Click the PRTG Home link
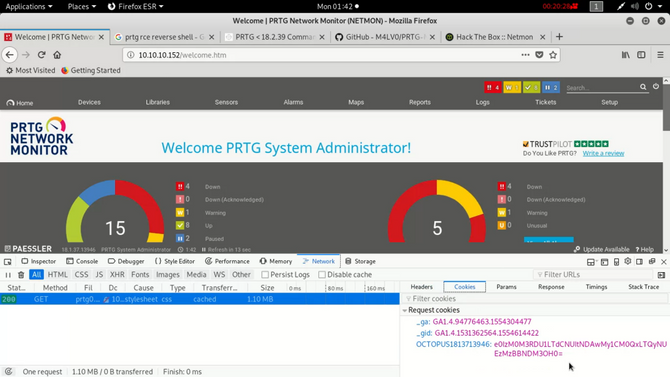The height and width of the screenshot is (377, 670). click(x=20, y=103)
